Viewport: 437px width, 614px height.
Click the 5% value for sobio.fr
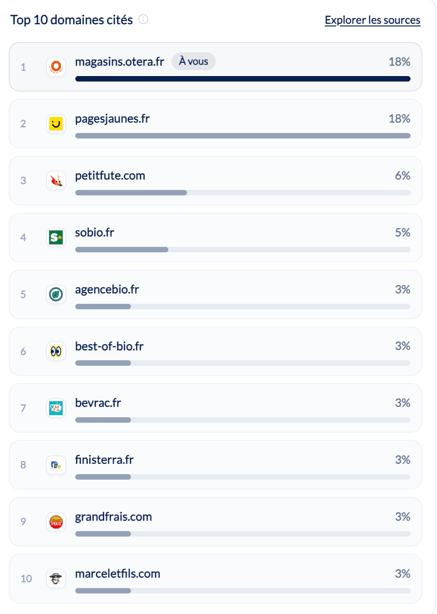[403, 233]
